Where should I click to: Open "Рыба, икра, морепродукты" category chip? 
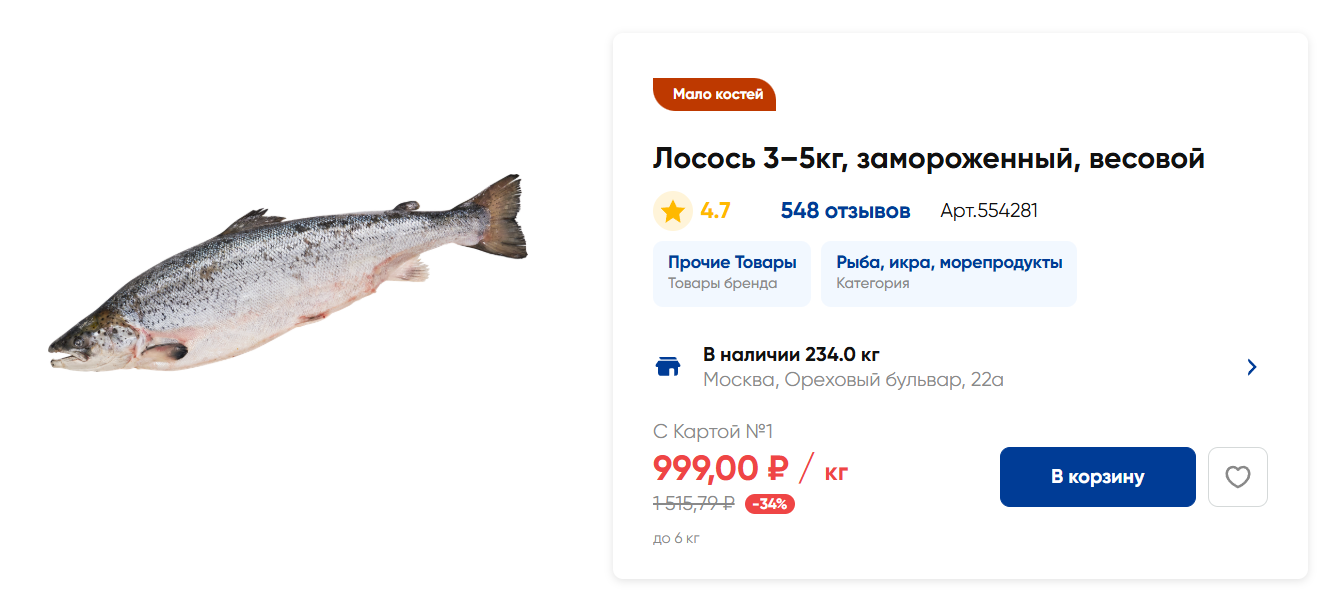tap(948, 273)
